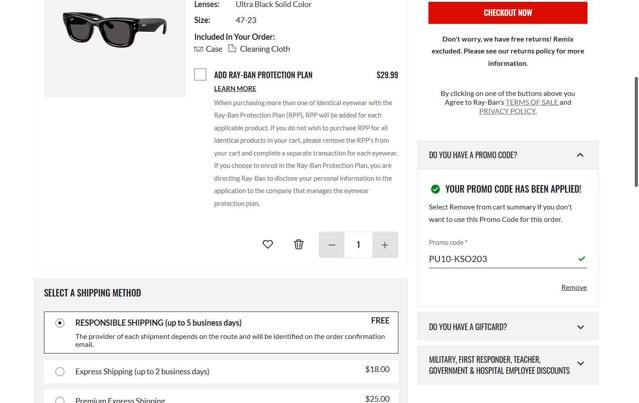639x403 pixels.
Task: Remove item with trash icon
Action: [x=298, y=244]
